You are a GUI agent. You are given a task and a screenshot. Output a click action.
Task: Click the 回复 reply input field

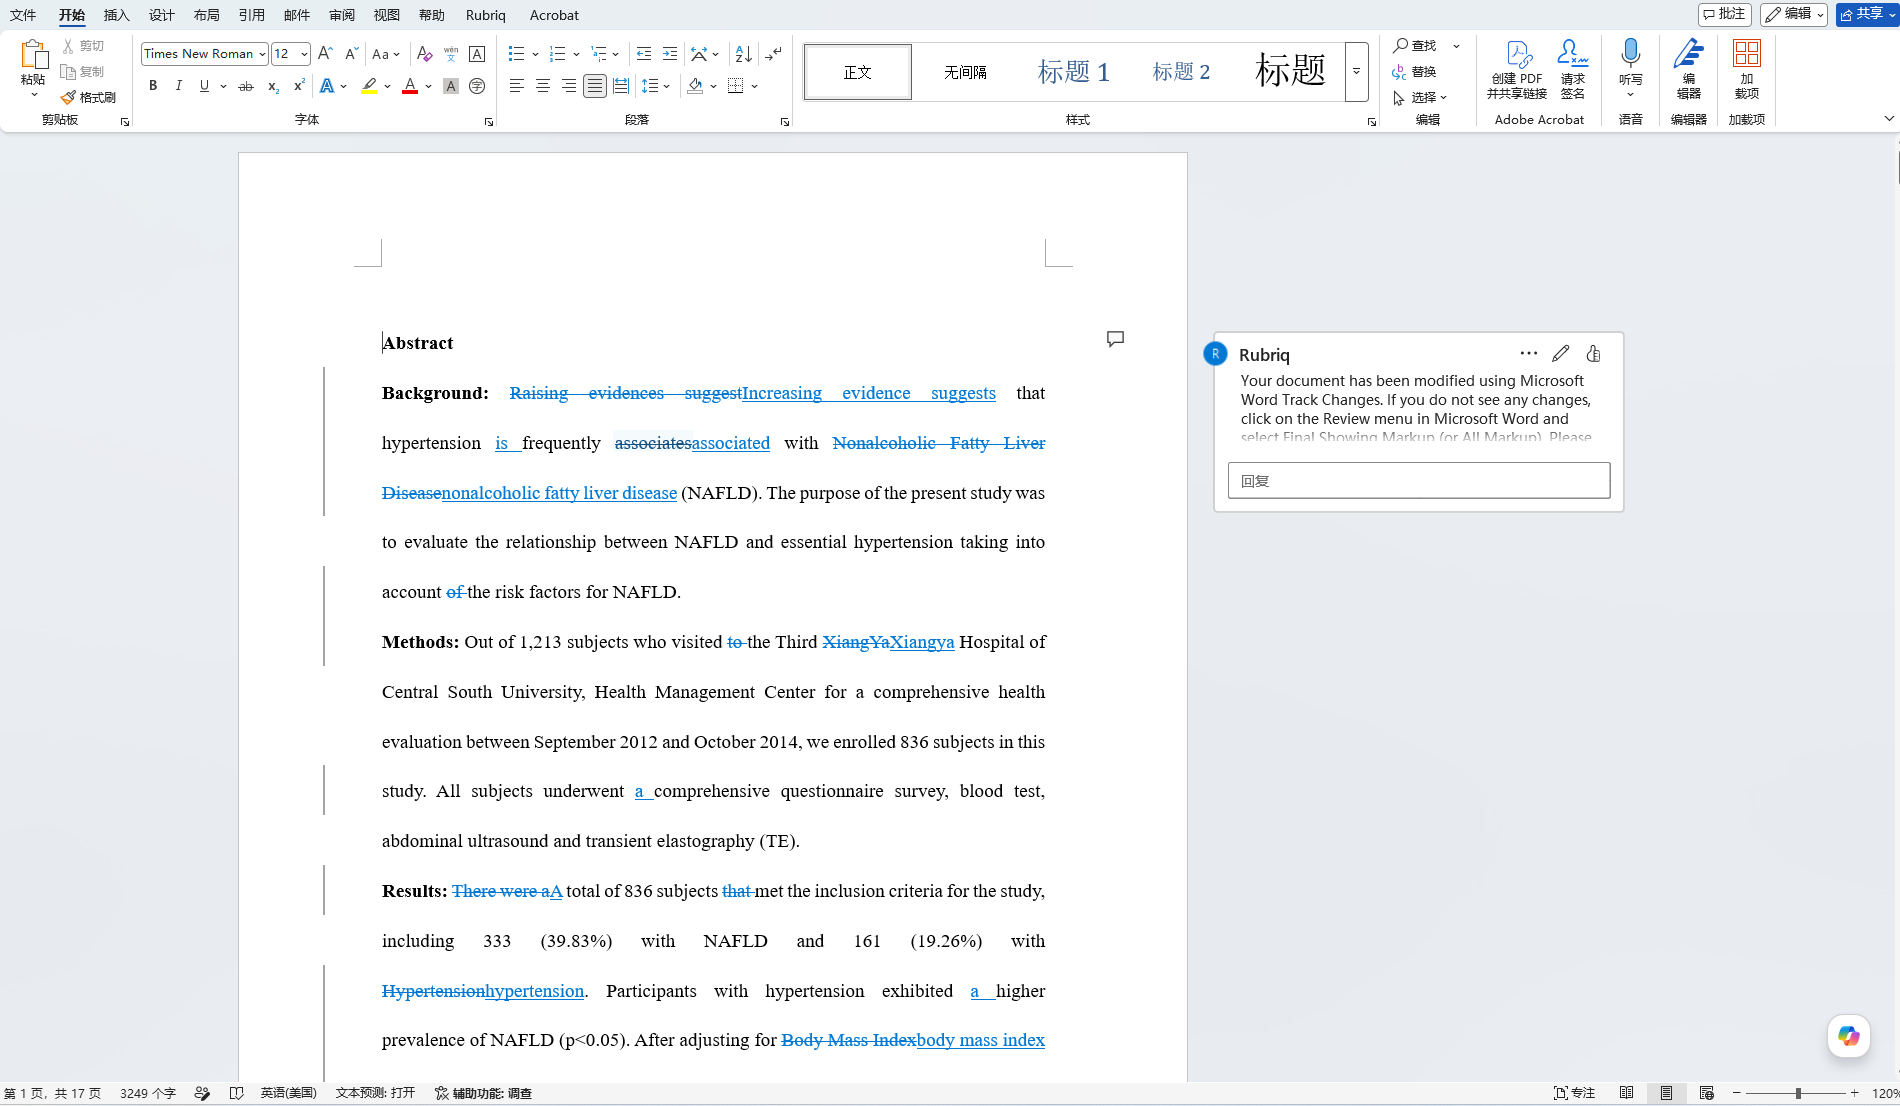(1418, 480)
